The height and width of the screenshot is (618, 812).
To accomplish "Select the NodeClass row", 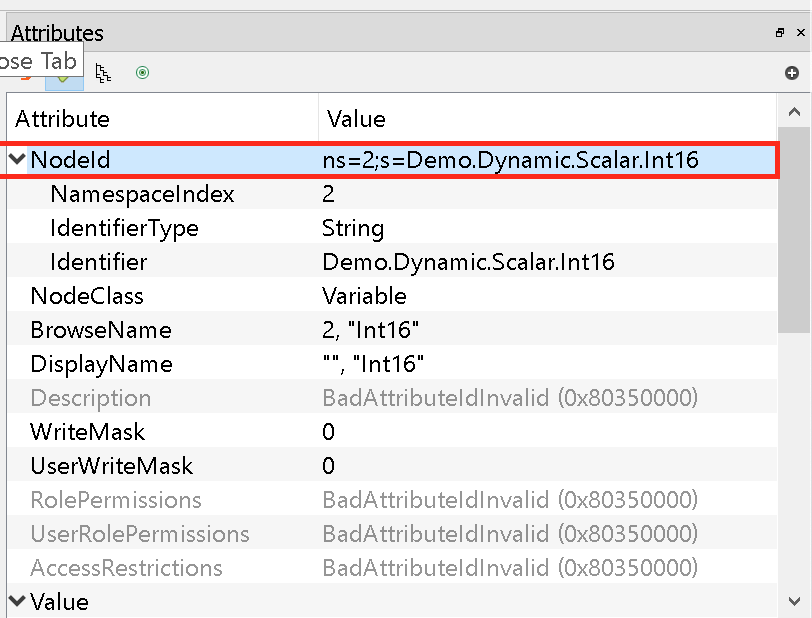I will tap(392, 296).
